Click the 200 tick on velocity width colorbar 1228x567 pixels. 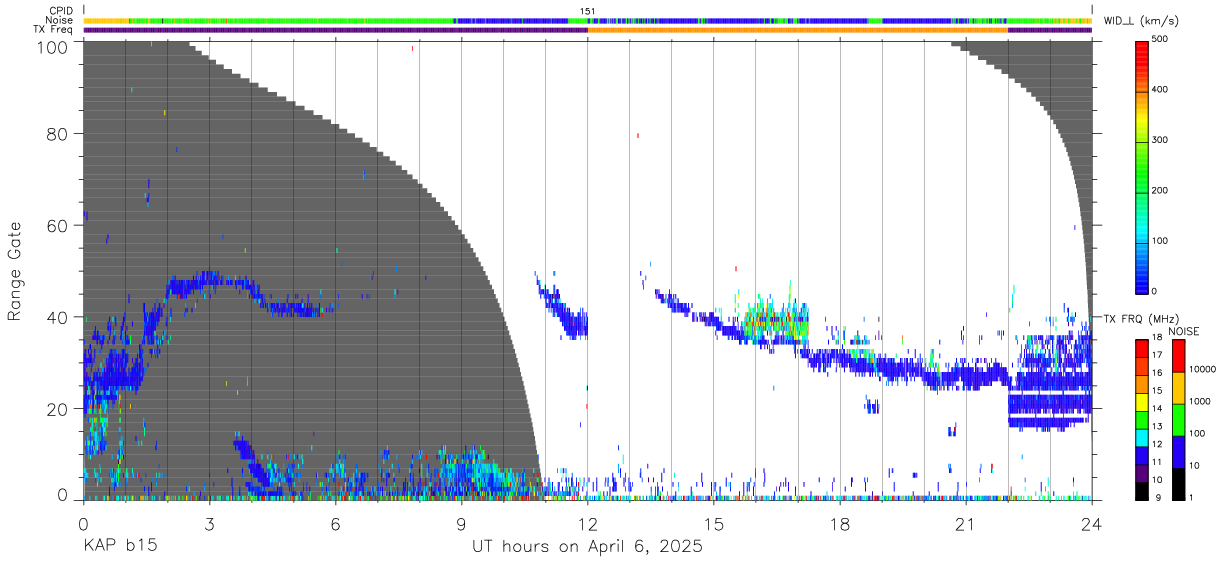[x=1162, y=190]
